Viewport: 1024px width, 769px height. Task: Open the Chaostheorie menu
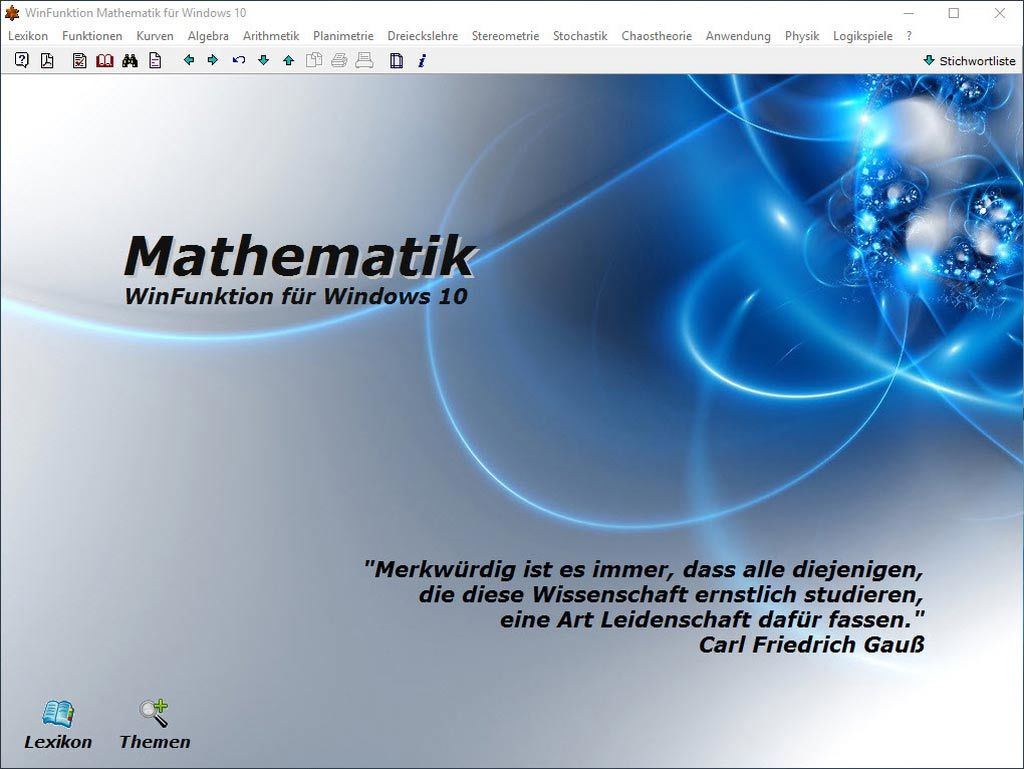click(656, 36)
